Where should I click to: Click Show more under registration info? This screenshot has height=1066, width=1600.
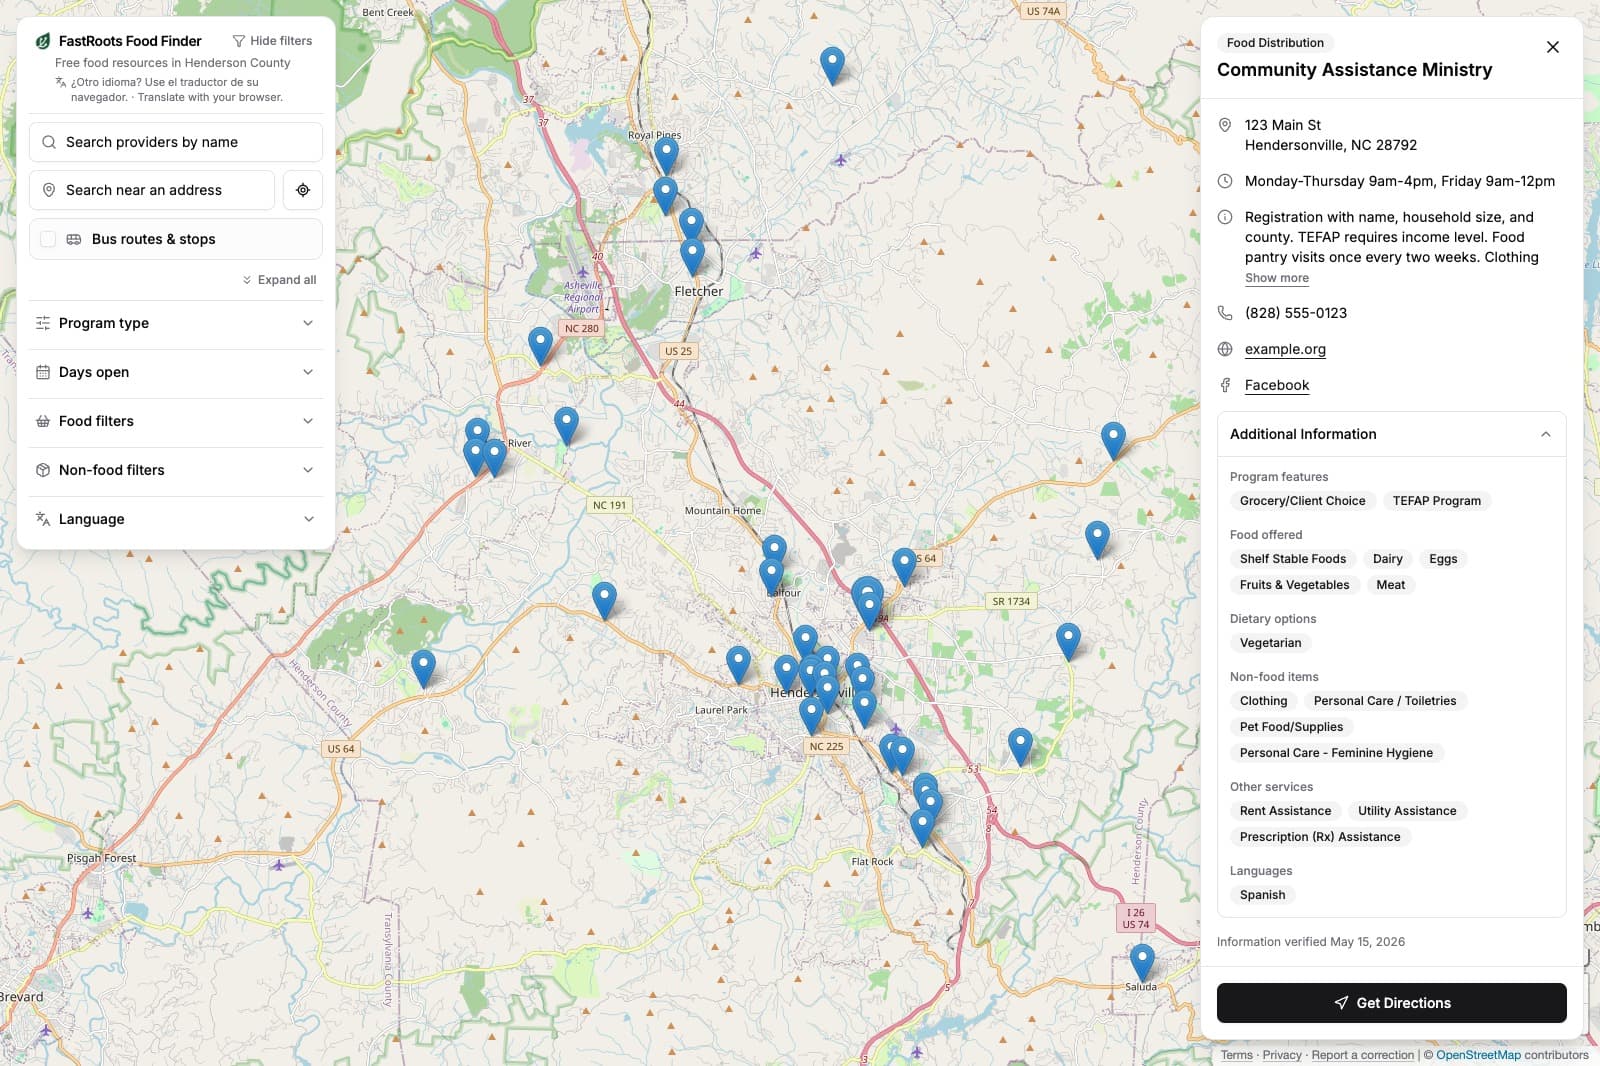click(1277, 278)
